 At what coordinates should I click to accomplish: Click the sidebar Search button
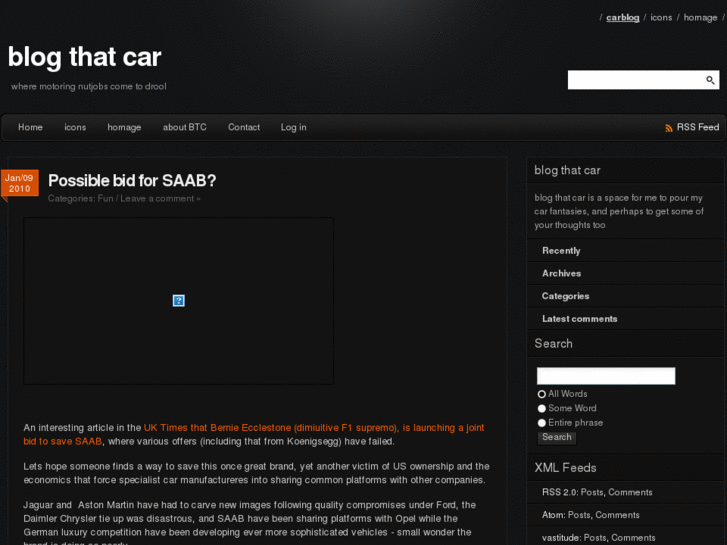[557, 437]
